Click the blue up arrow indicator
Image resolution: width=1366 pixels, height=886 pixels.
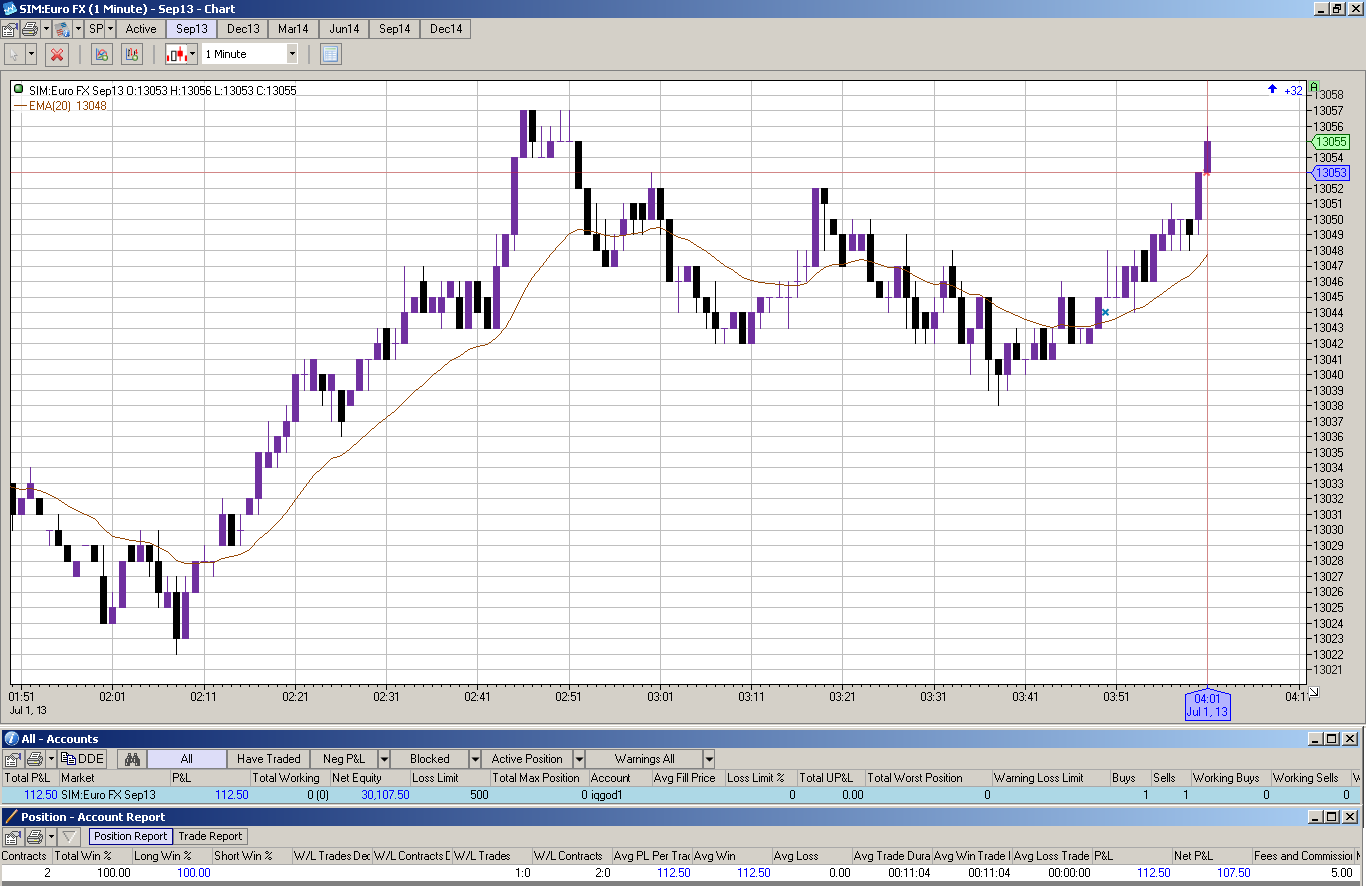pos(1272,90)
